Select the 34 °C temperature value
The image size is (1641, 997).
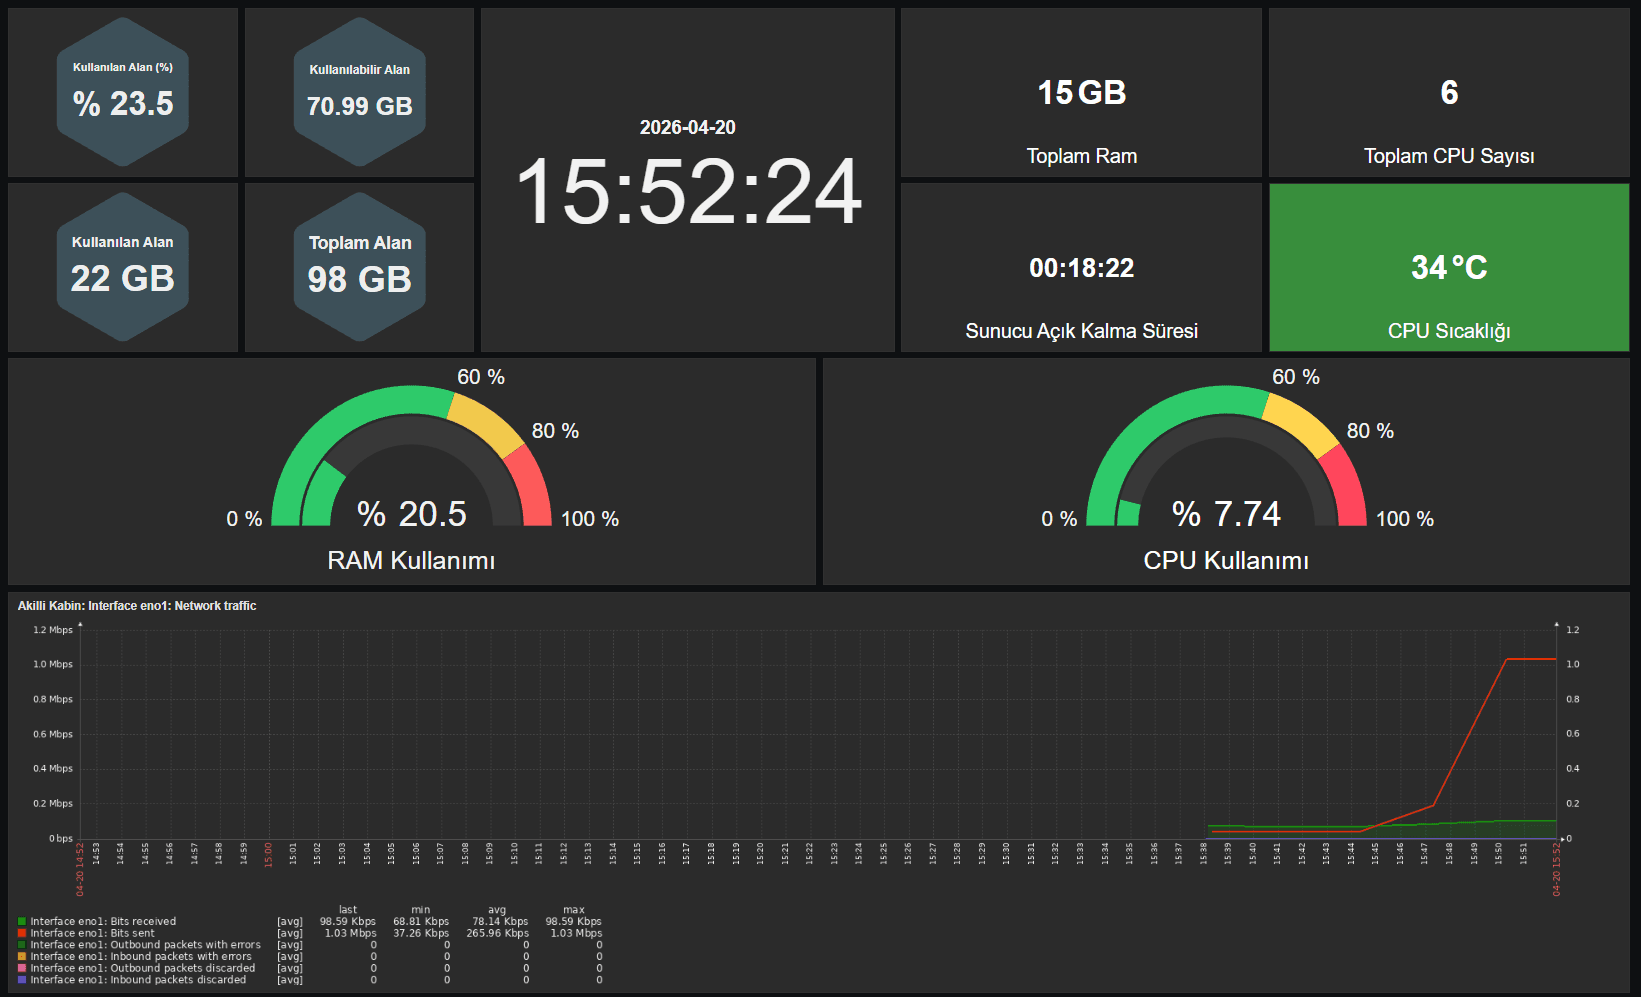click(x=1449, y=267)
